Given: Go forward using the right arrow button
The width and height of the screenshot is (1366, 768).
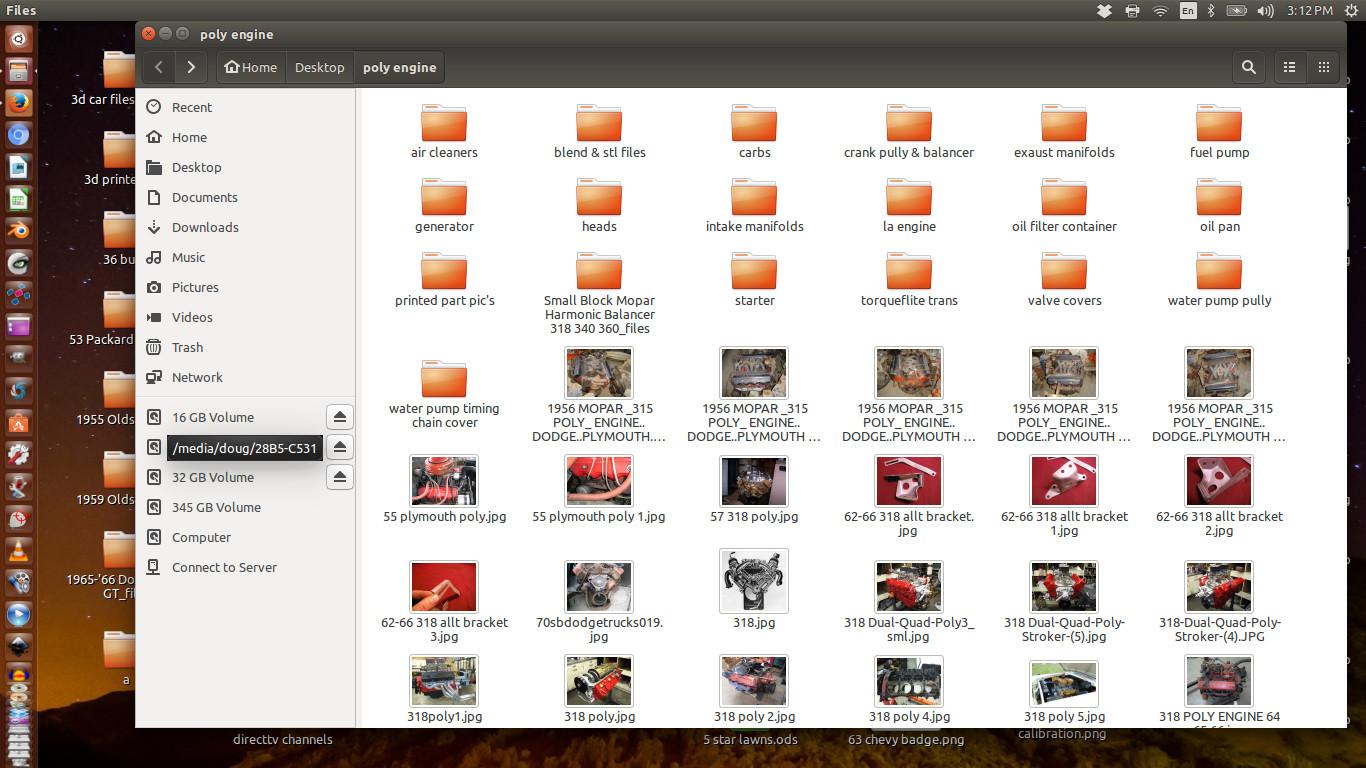Looking at the screenshot, I should pos(191,67).
